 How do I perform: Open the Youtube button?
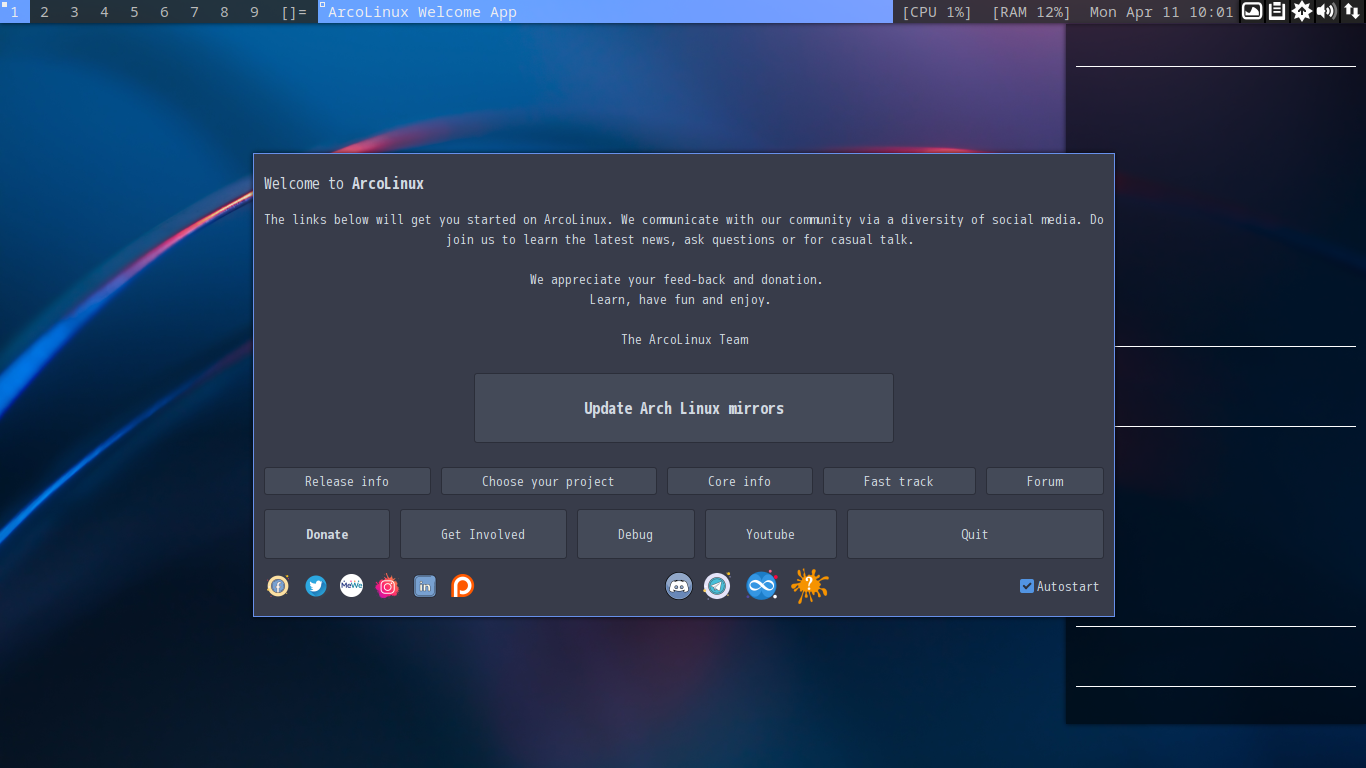pyautogui.click(x=771, y=534)
